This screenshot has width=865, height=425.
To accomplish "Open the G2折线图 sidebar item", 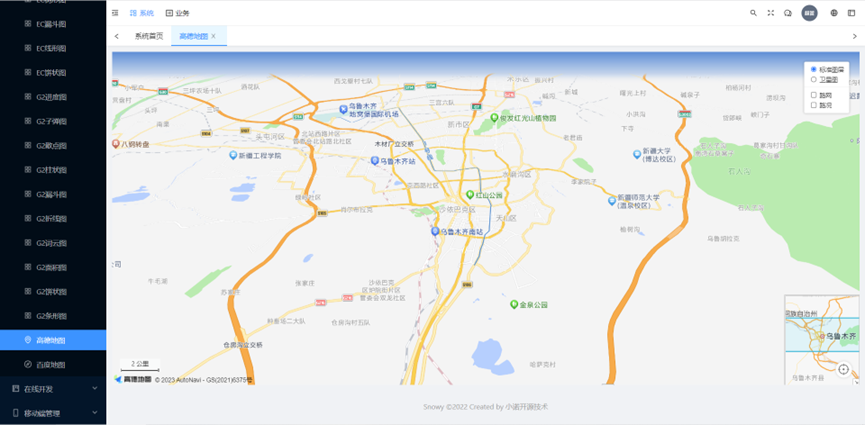I will coord(53,218).
